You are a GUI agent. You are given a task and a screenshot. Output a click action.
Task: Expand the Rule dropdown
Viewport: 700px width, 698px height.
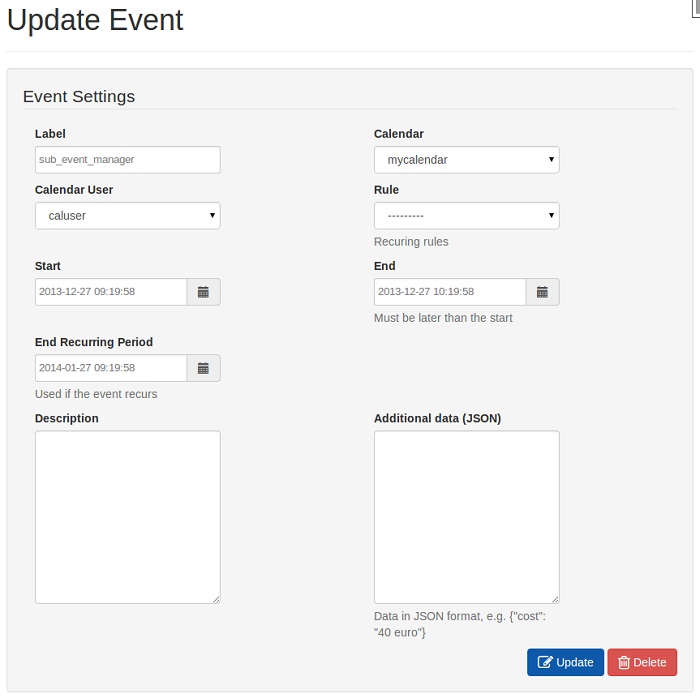click(467, 216)
